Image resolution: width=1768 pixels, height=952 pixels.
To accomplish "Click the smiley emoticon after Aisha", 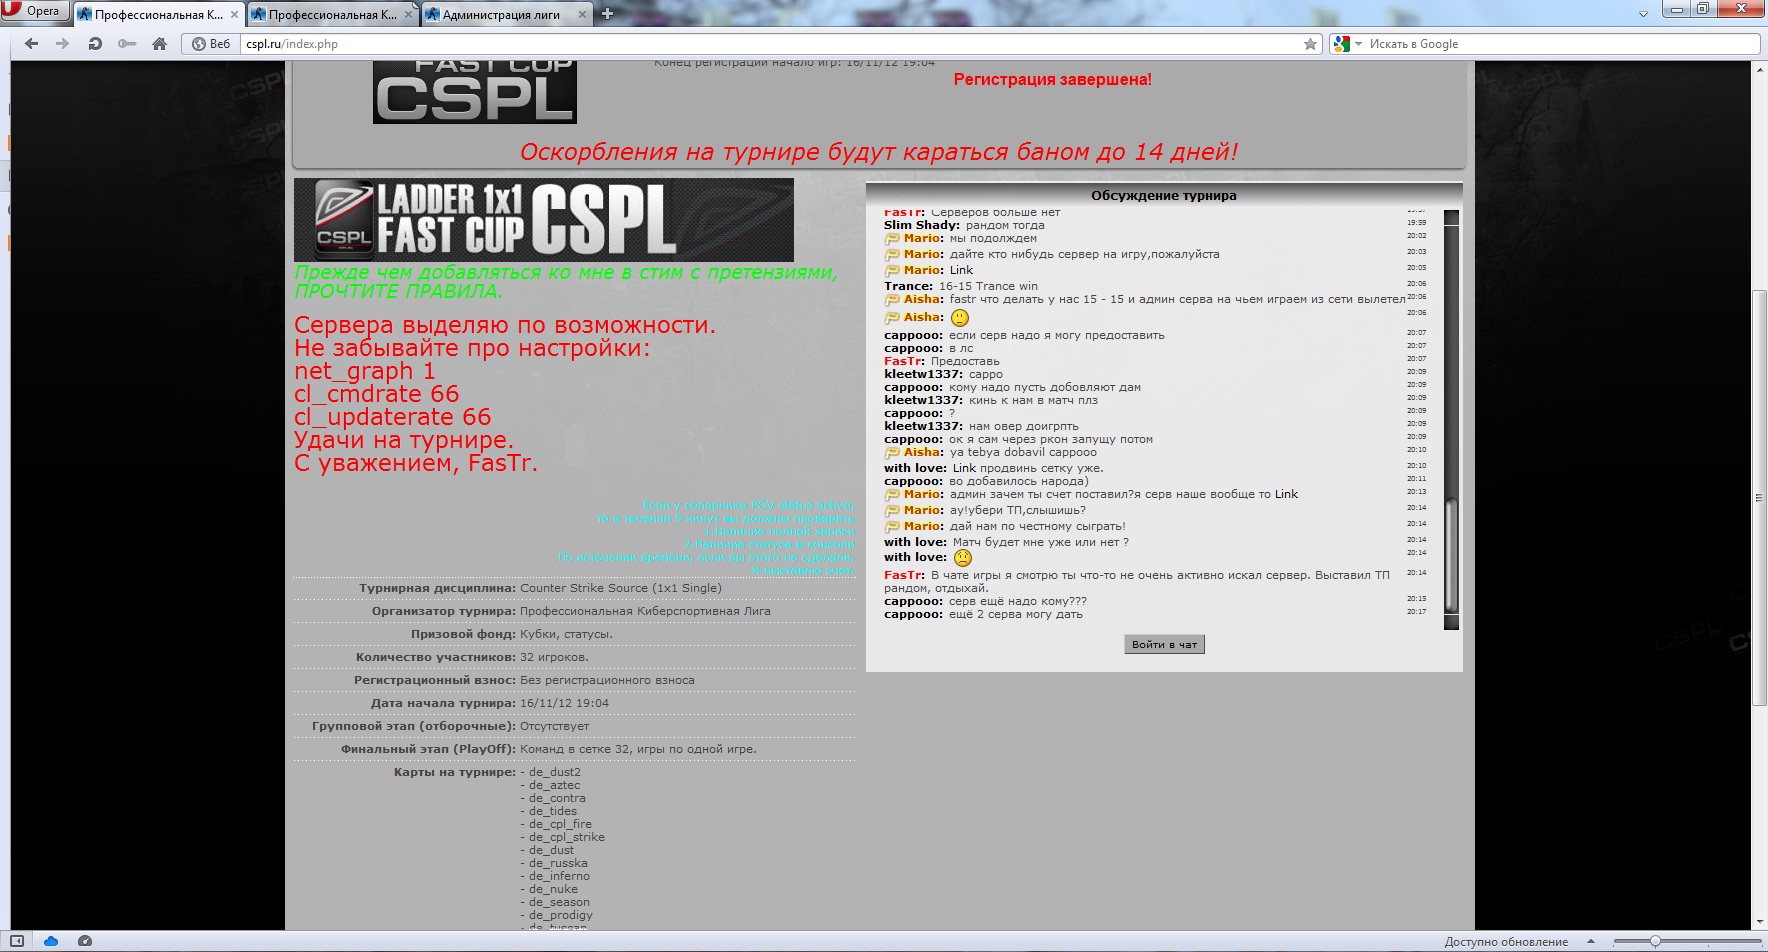I will [x=960, y=318].
